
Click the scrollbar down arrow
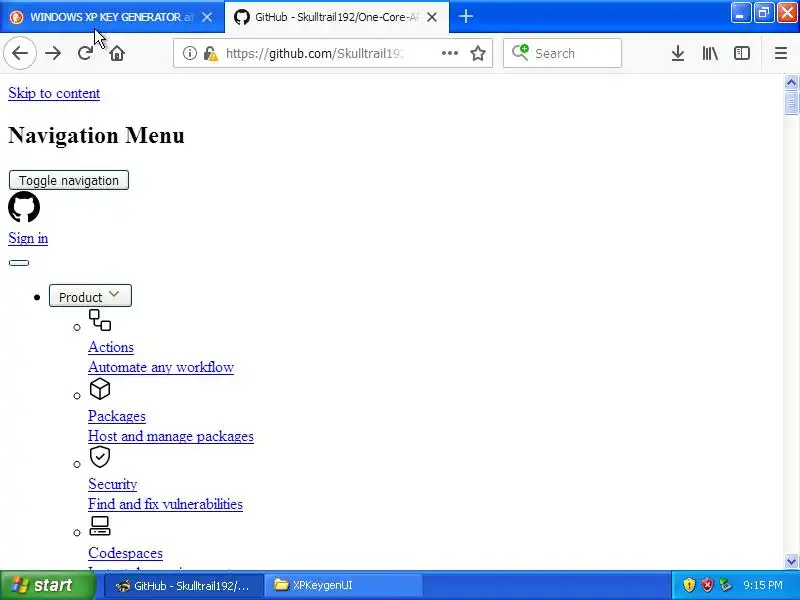pos(791,561)
